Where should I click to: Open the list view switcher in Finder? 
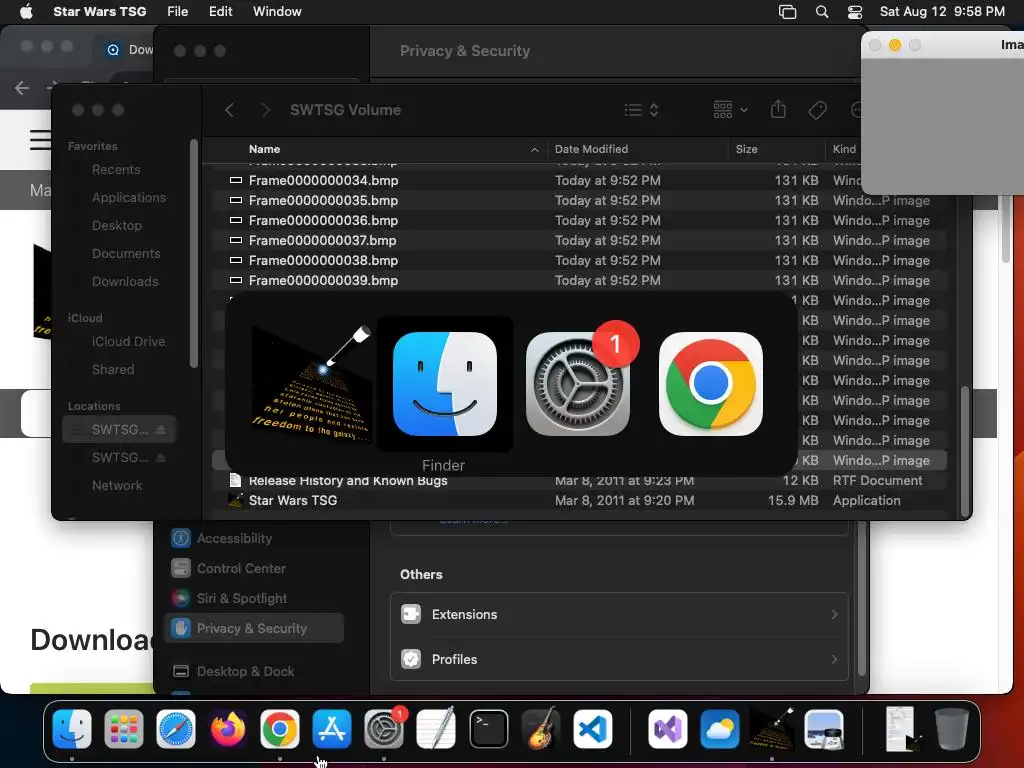pyautogui.click(x=641, y=110)
